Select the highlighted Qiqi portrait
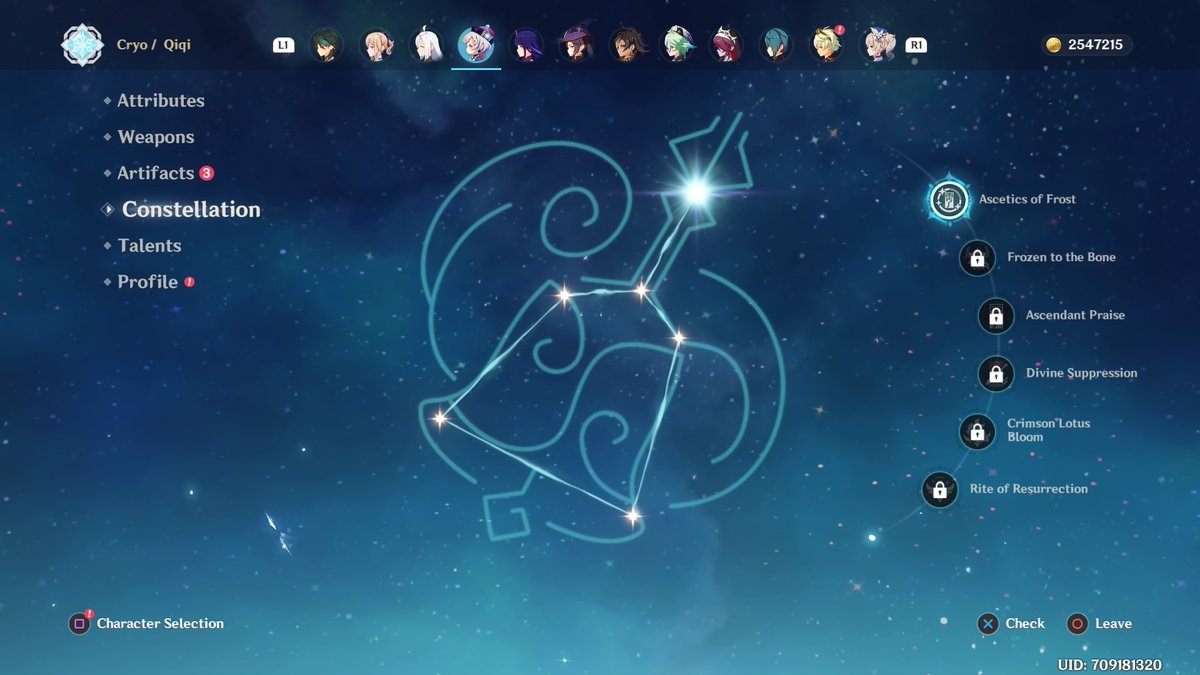 point(476,45)
